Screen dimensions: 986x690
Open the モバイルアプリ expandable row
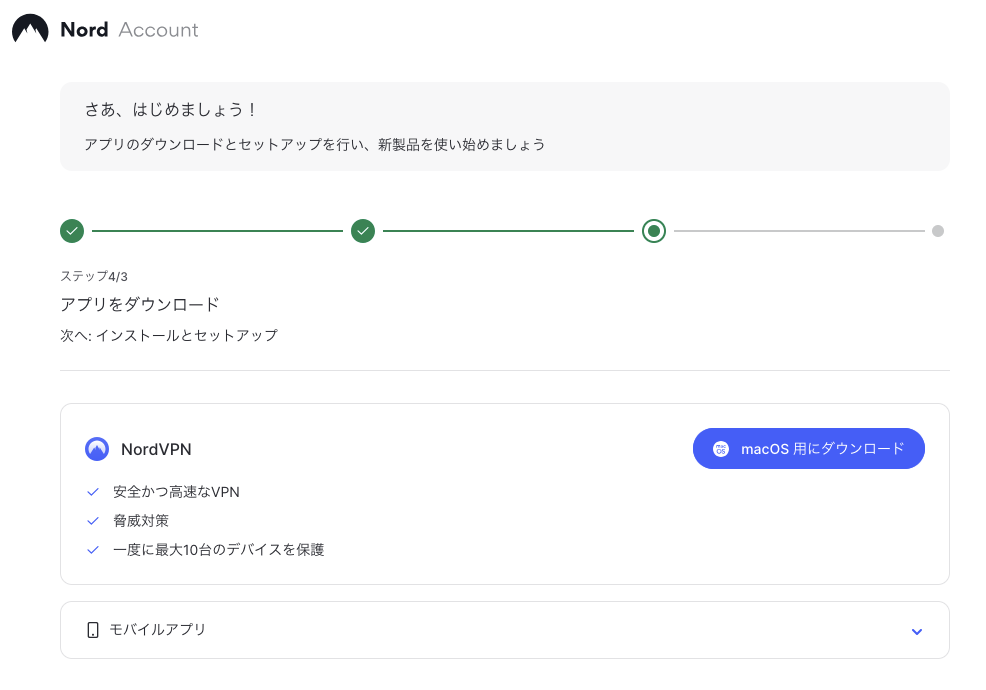505,630
